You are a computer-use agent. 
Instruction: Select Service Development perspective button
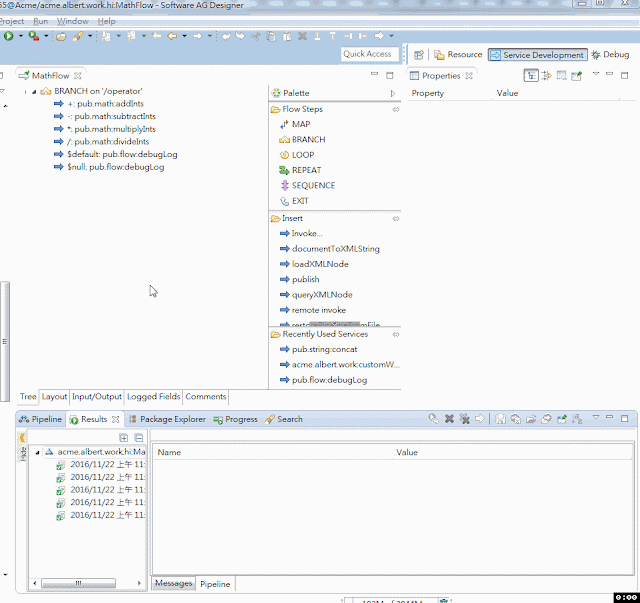pos(538,55)
